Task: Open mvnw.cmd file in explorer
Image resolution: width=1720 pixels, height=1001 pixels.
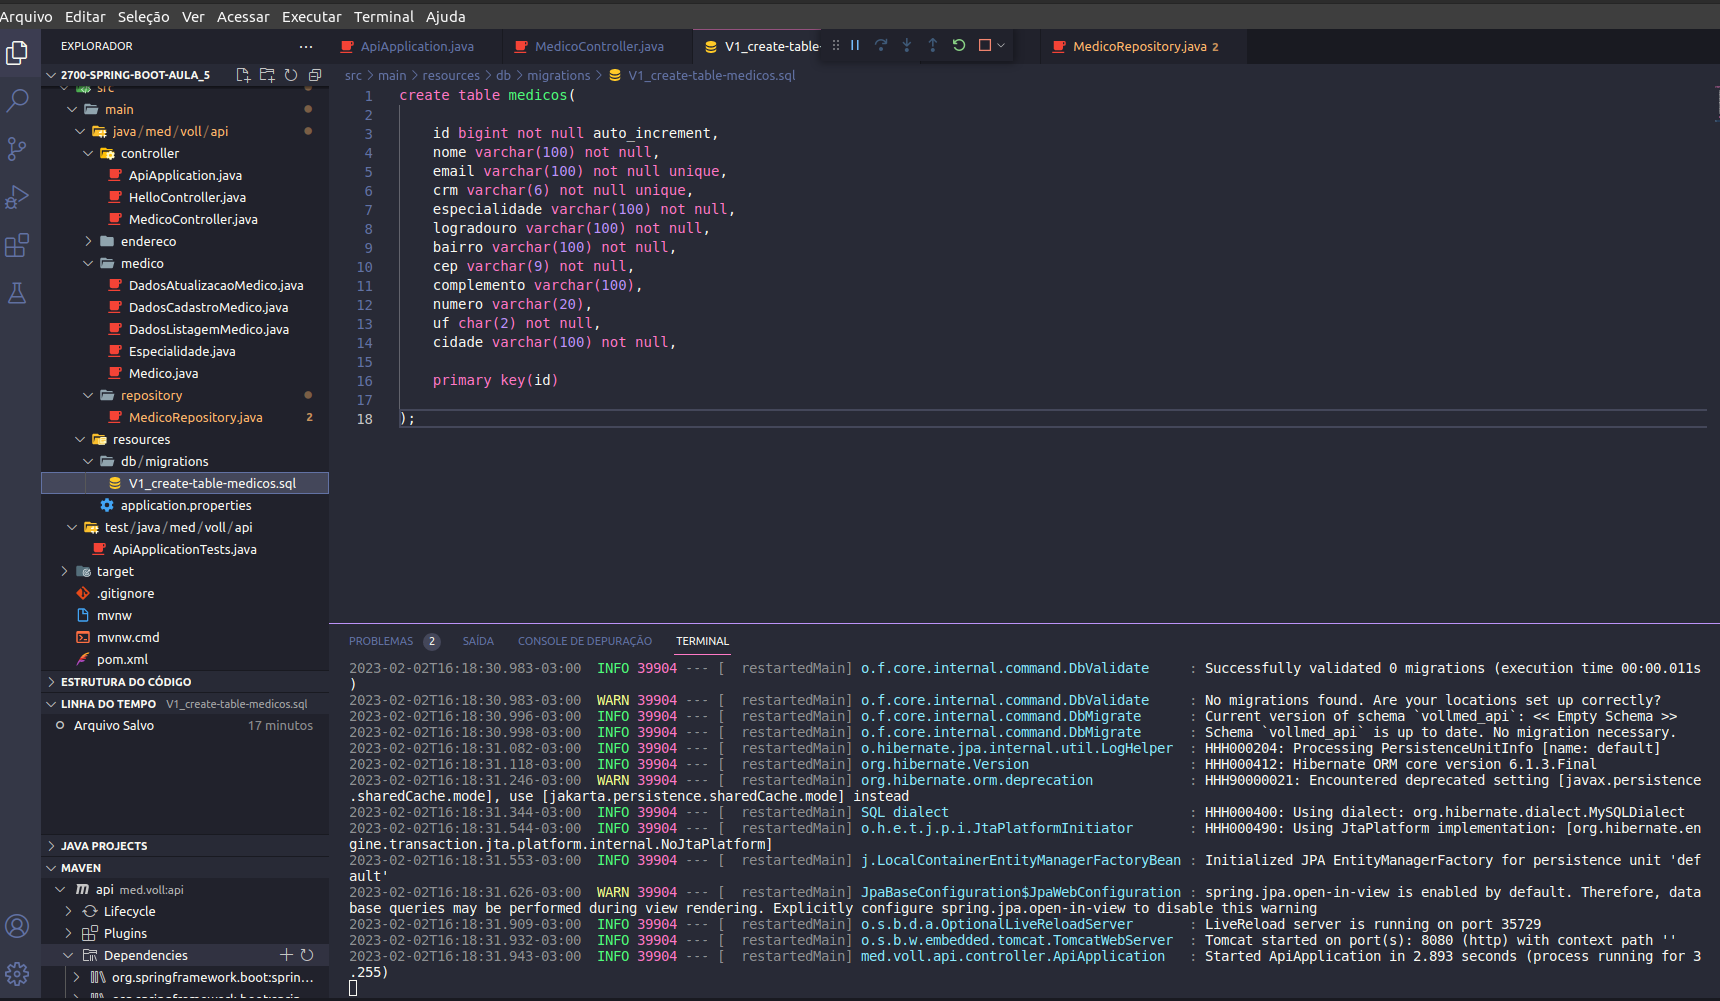Action: click(128, 637)
